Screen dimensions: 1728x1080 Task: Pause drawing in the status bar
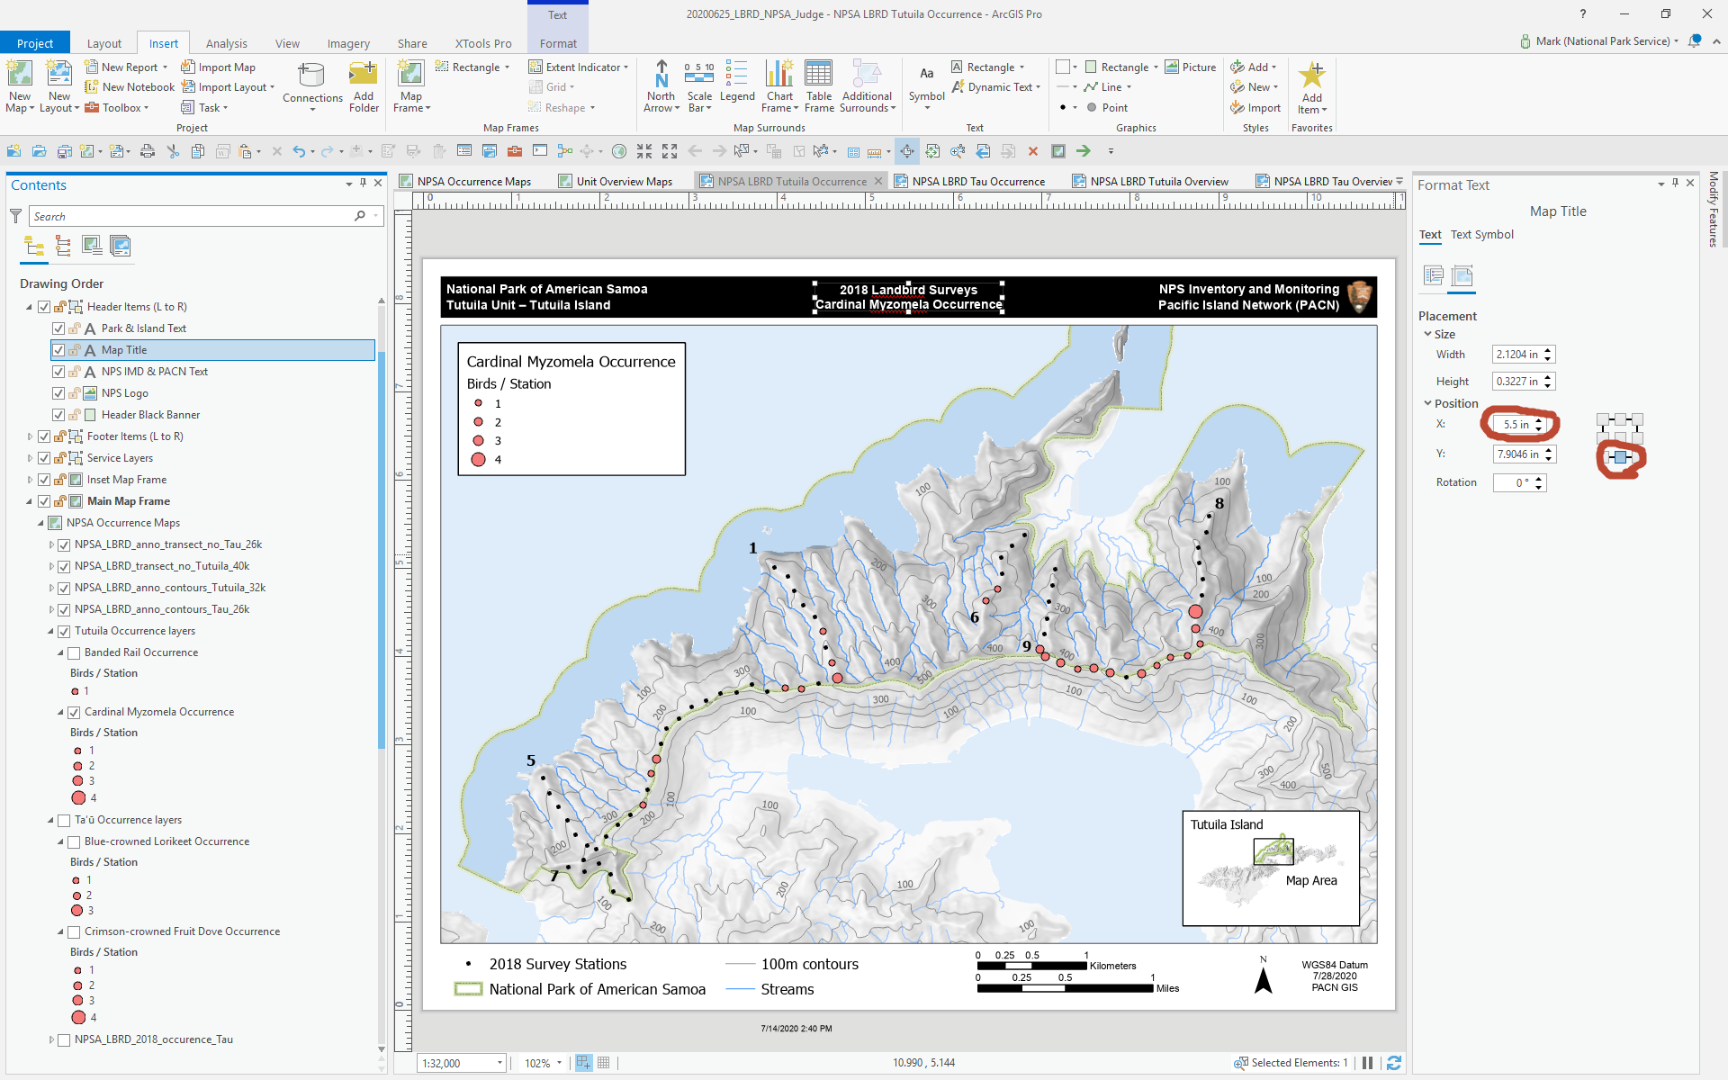1367,1063
